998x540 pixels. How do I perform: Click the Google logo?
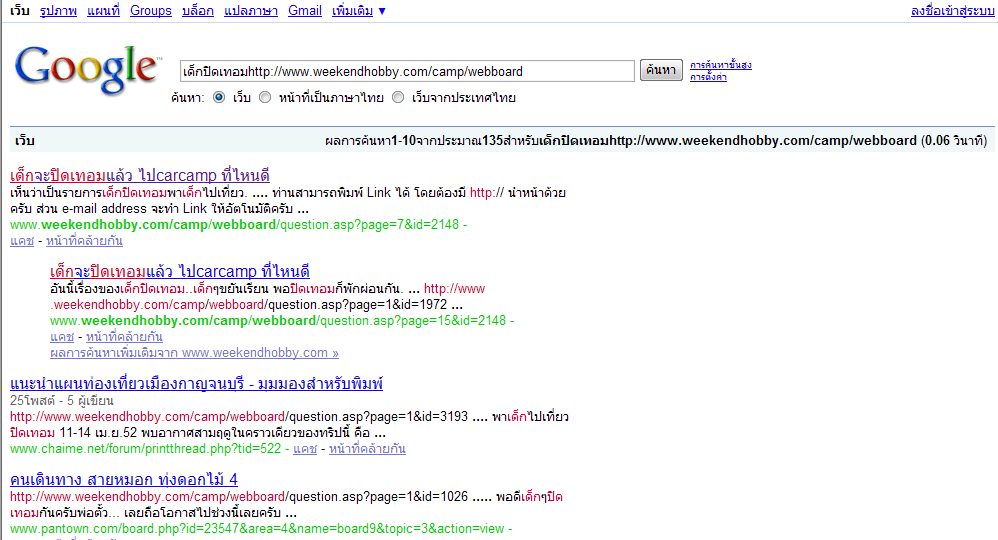tap(87, 68)
